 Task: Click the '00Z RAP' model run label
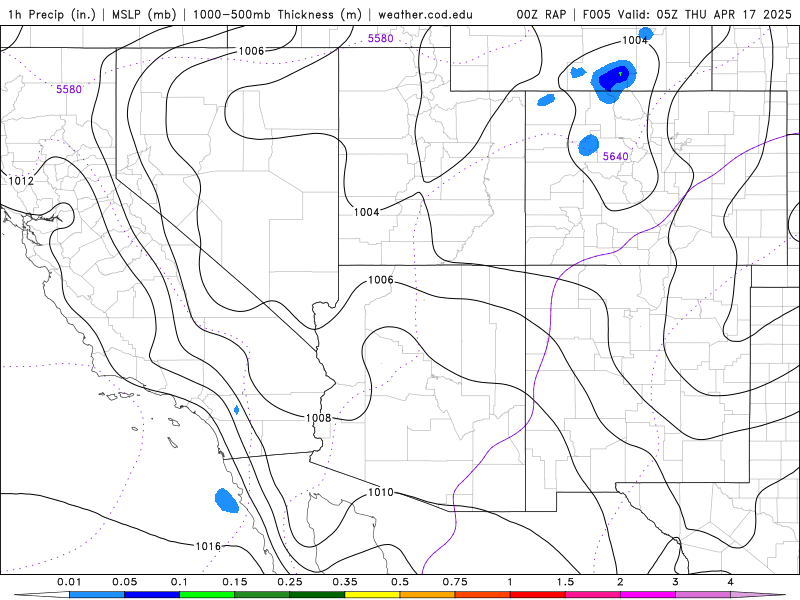[541, 14]
